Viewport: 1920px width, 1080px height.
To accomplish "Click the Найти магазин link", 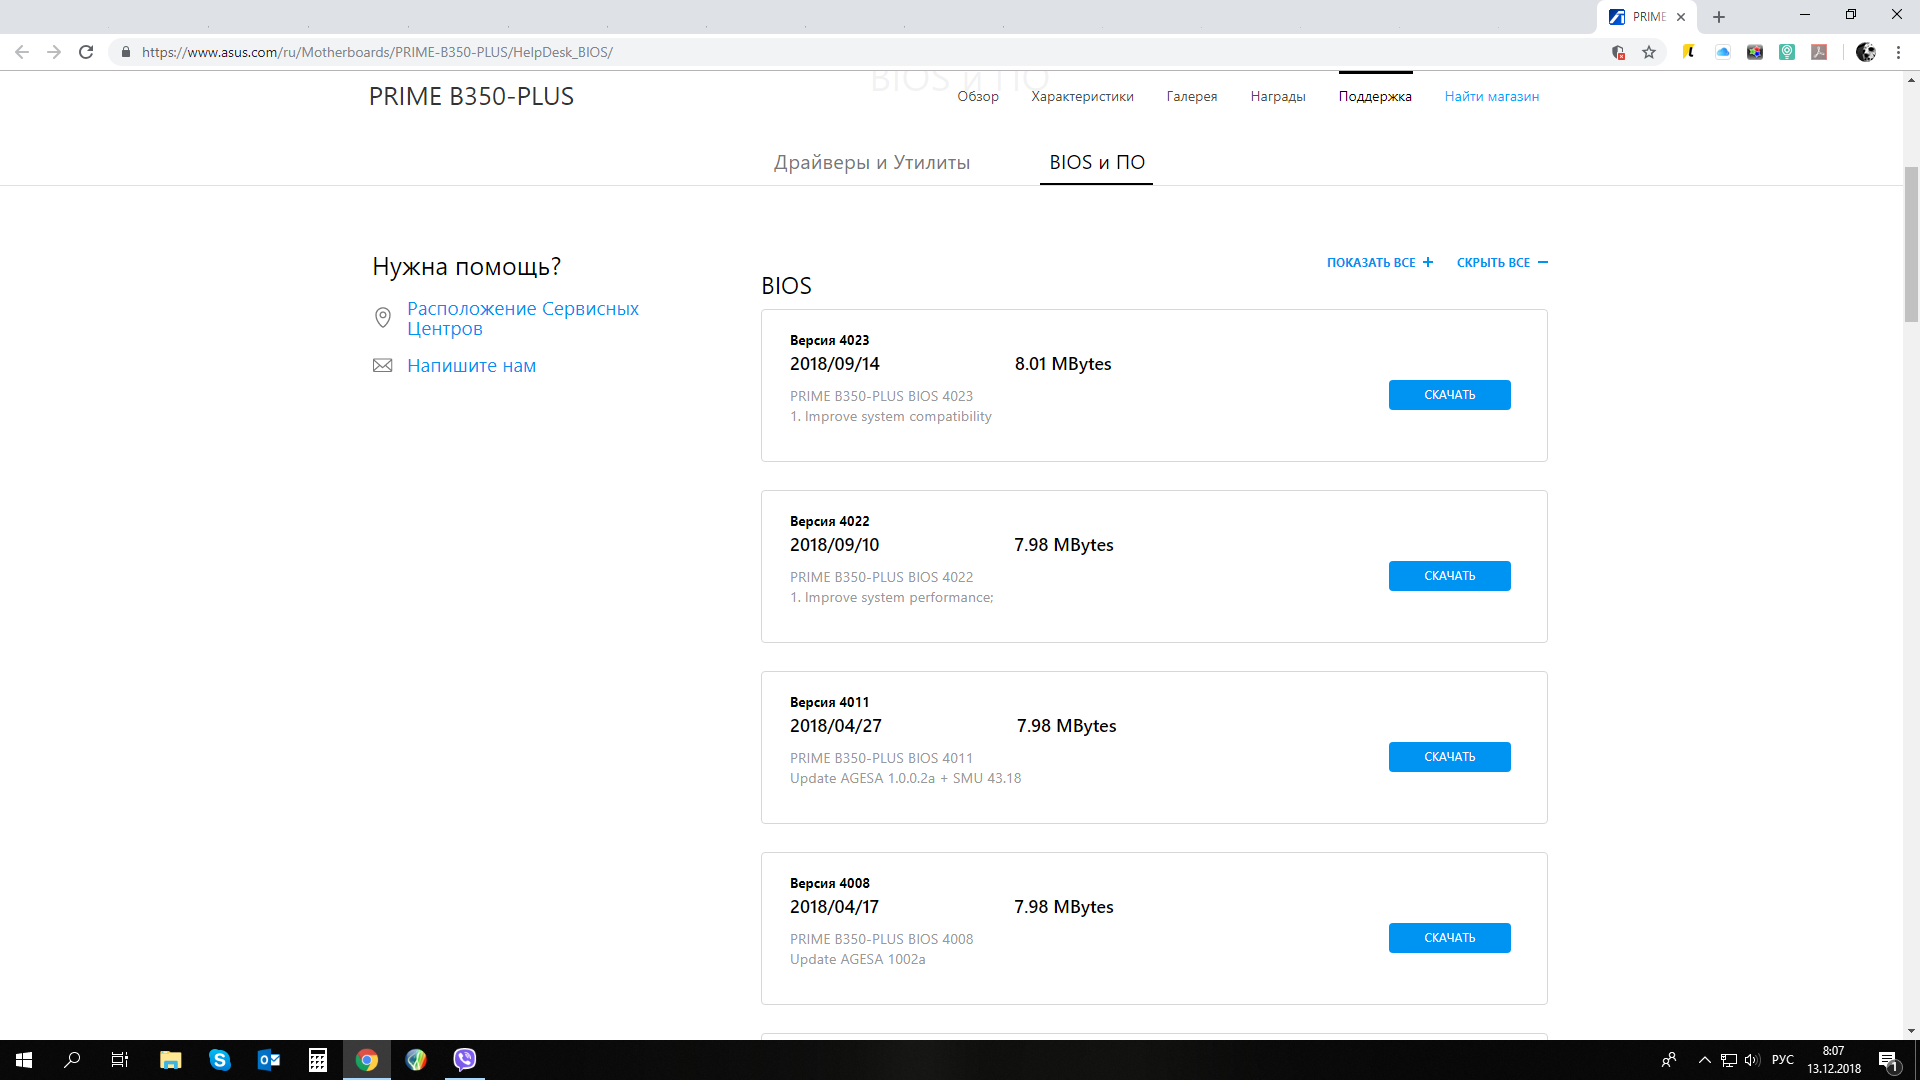I will [1491, 96].
